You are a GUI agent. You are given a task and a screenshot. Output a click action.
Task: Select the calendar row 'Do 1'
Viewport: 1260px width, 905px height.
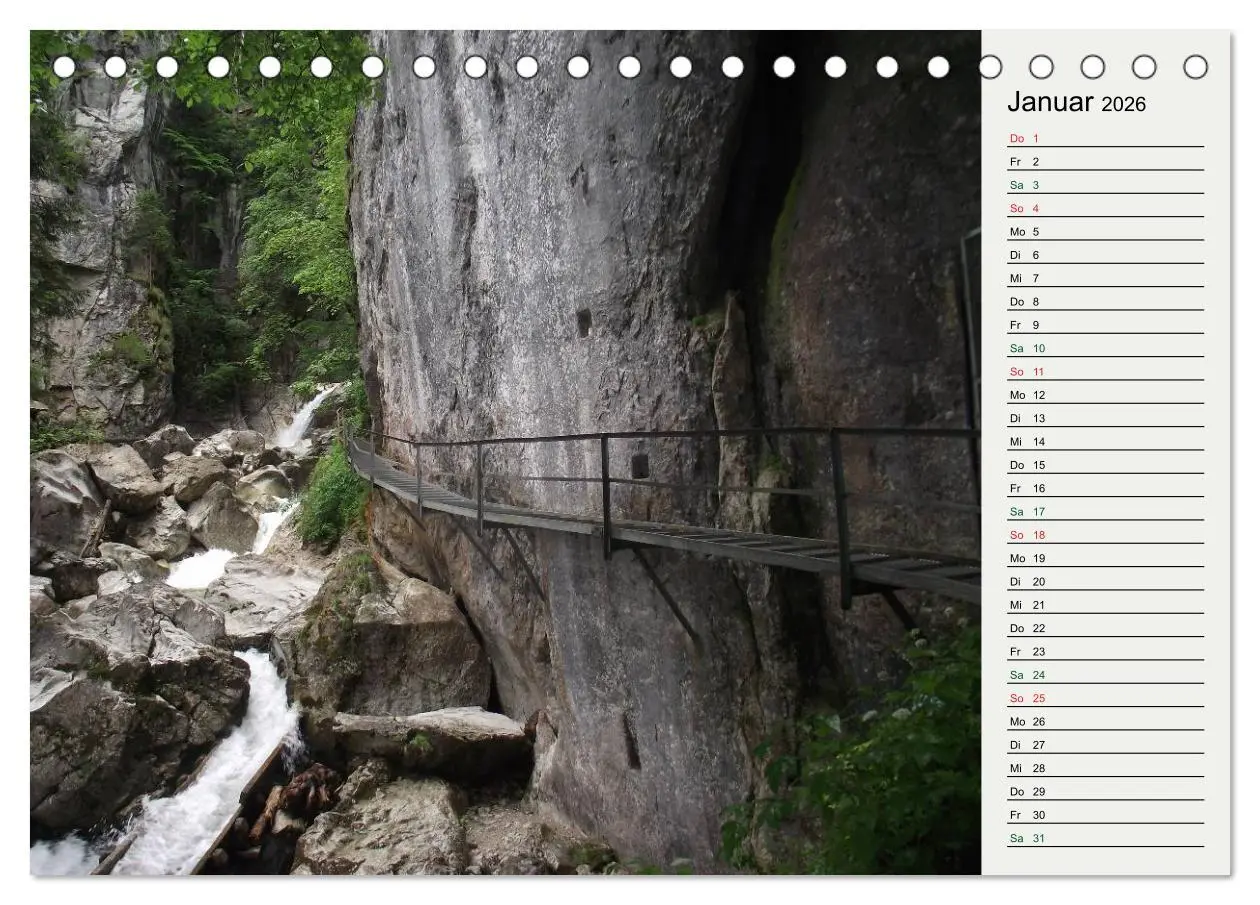pos(1105,138)
